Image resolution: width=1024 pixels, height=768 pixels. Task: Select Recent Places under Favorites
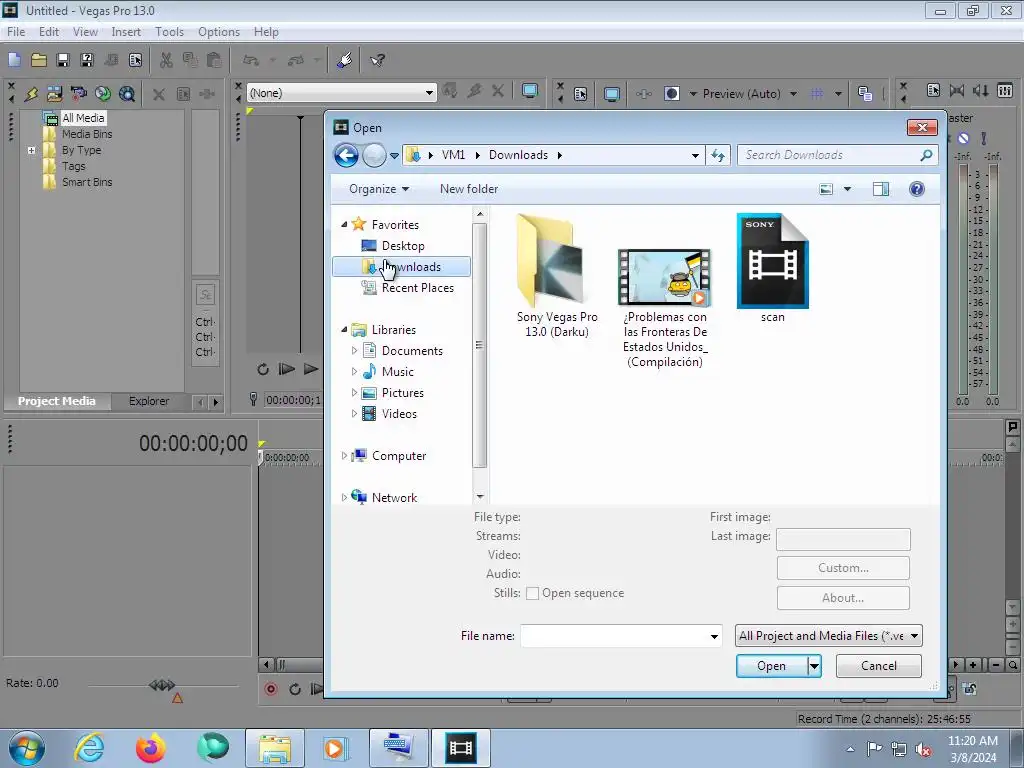(x=417, y=288)
